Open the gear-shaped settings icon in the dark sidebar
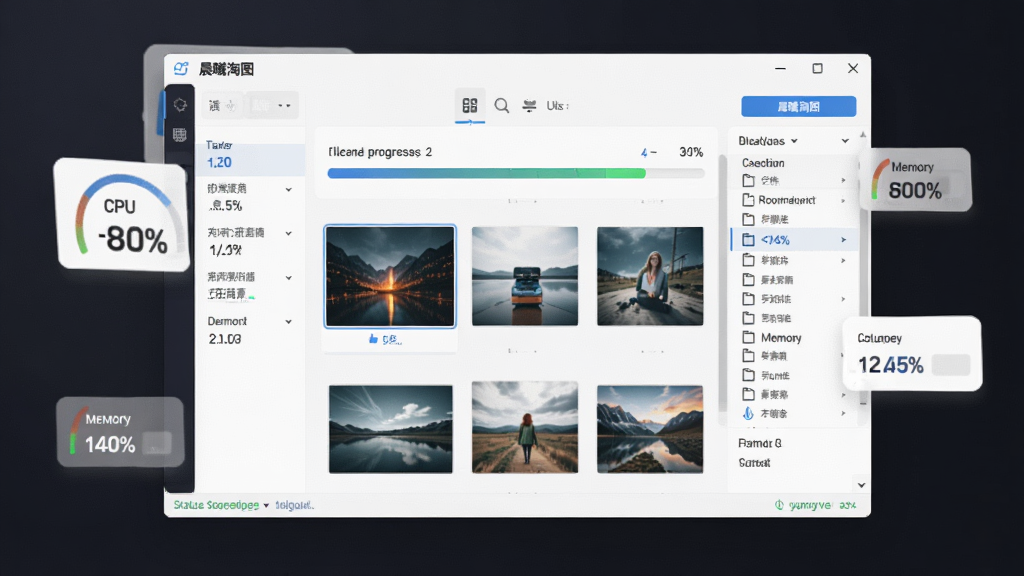 click(180, 104)
